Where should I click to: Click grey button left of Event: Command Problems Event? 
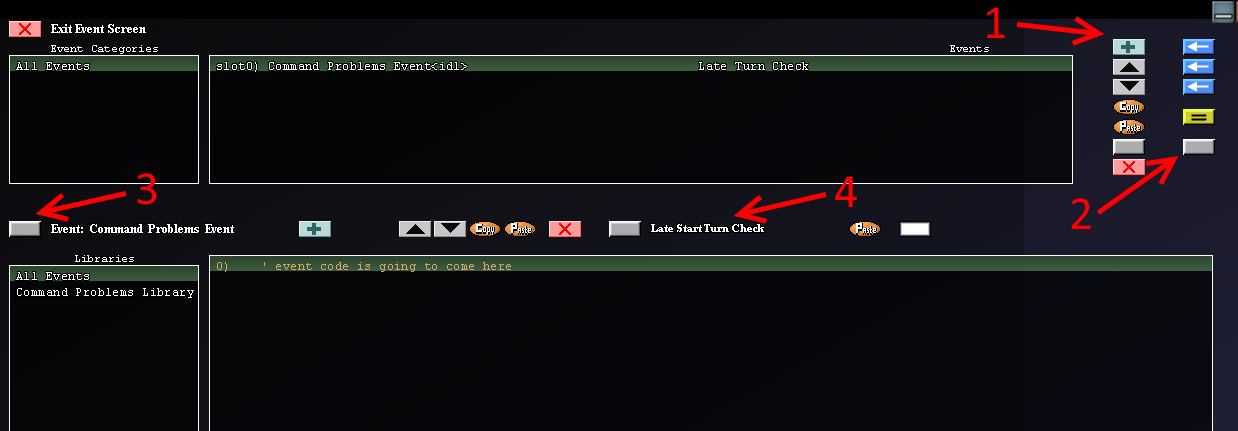(24, 229)
